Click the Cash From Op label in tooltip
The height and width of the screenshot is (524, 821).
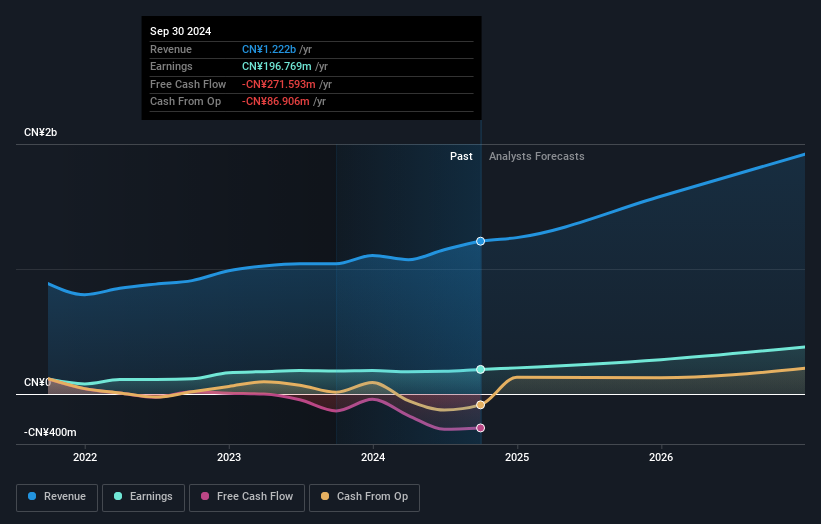click(185, 102)
